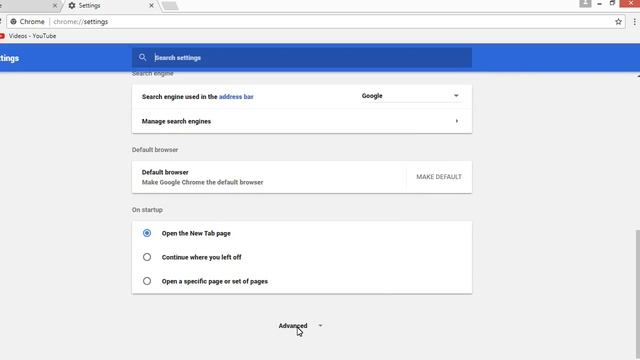This screenshot has height=360, width=640.
Task: Close the Settings tab
Action: 151,6
